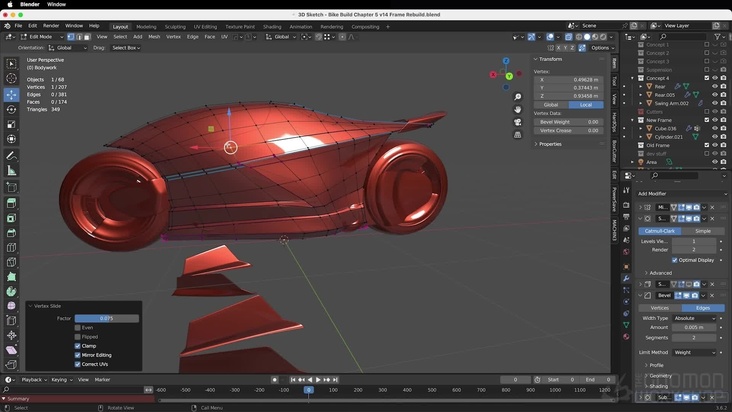The image size is (732, 412).
Task: Uncheck Correct UVs option
Action: tap(77, 364)
